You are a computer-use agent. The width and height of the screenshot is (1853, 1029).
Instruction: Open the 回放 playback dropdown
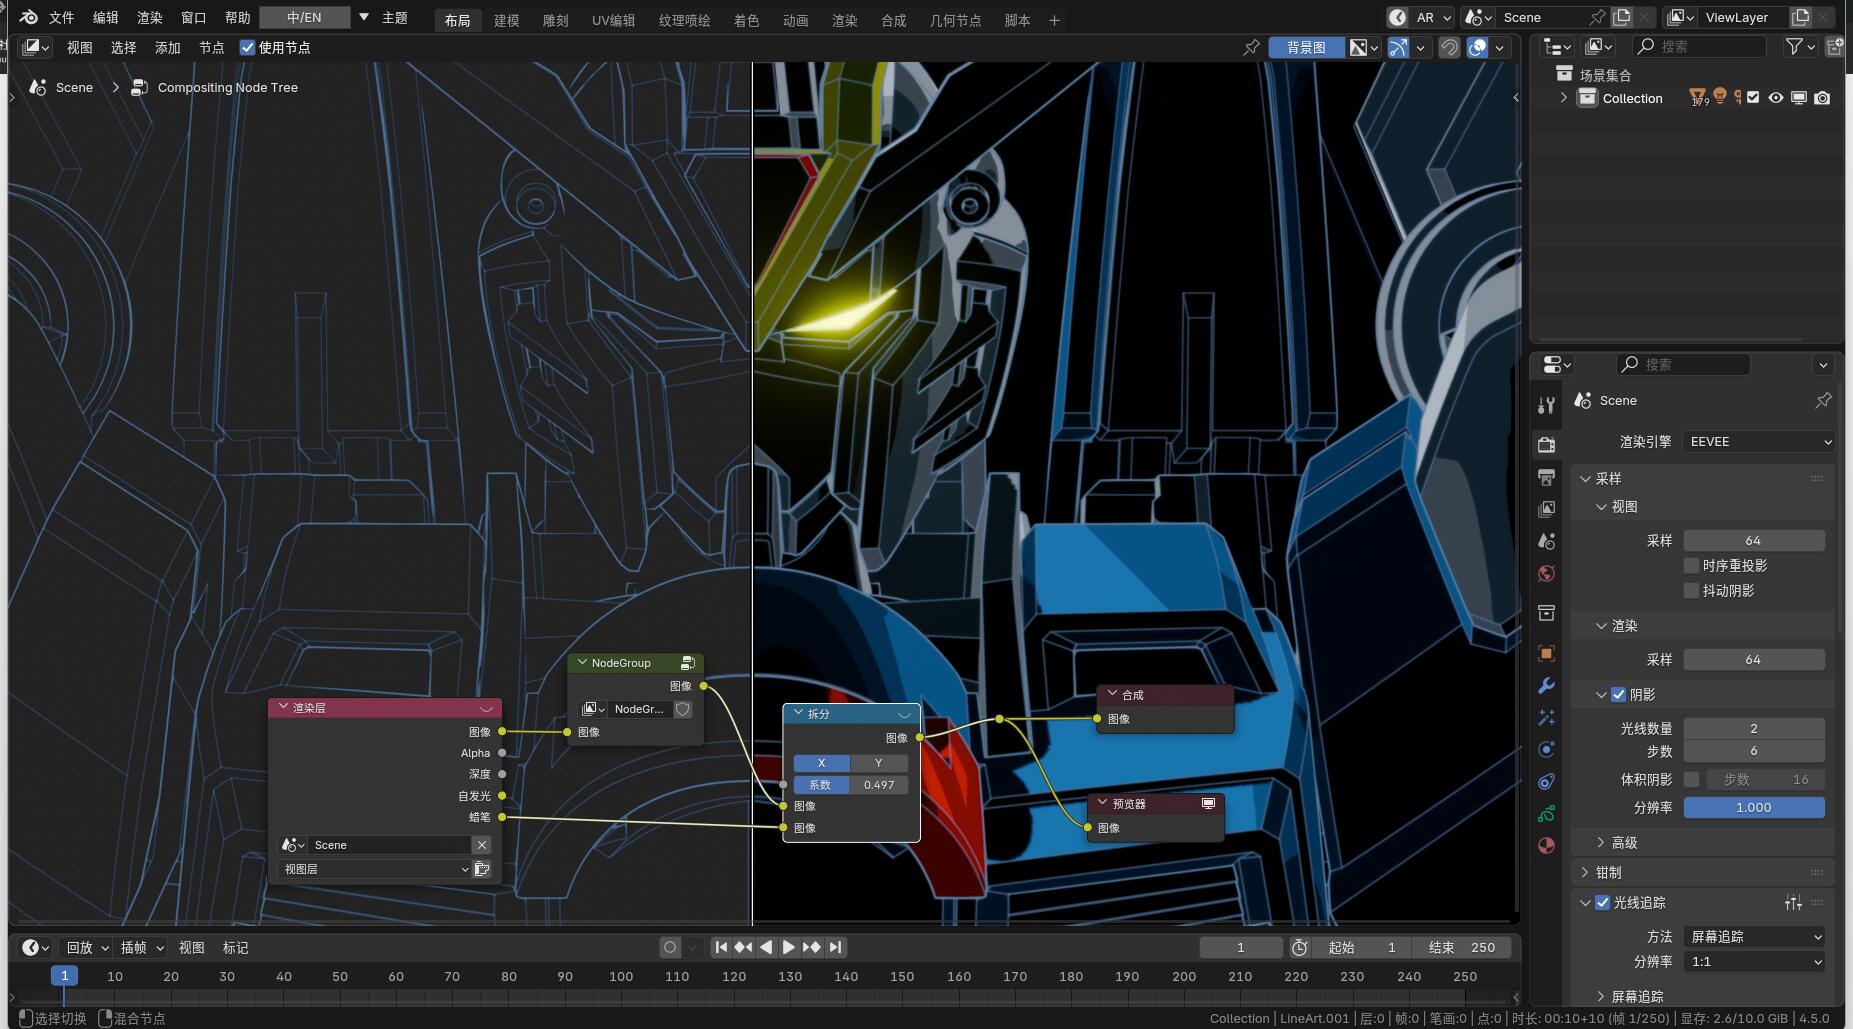pyautogui.click(x=87, y=947)
